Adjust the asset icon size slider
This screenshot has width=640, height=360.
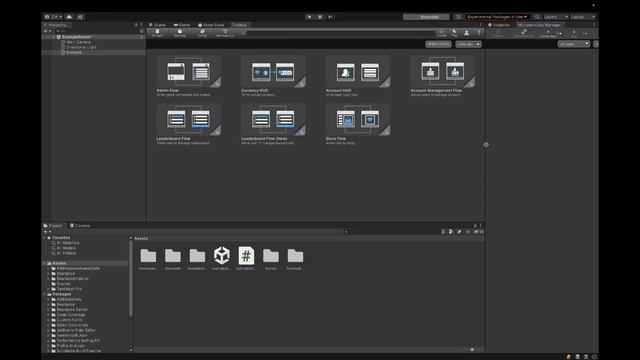(472, 349)
